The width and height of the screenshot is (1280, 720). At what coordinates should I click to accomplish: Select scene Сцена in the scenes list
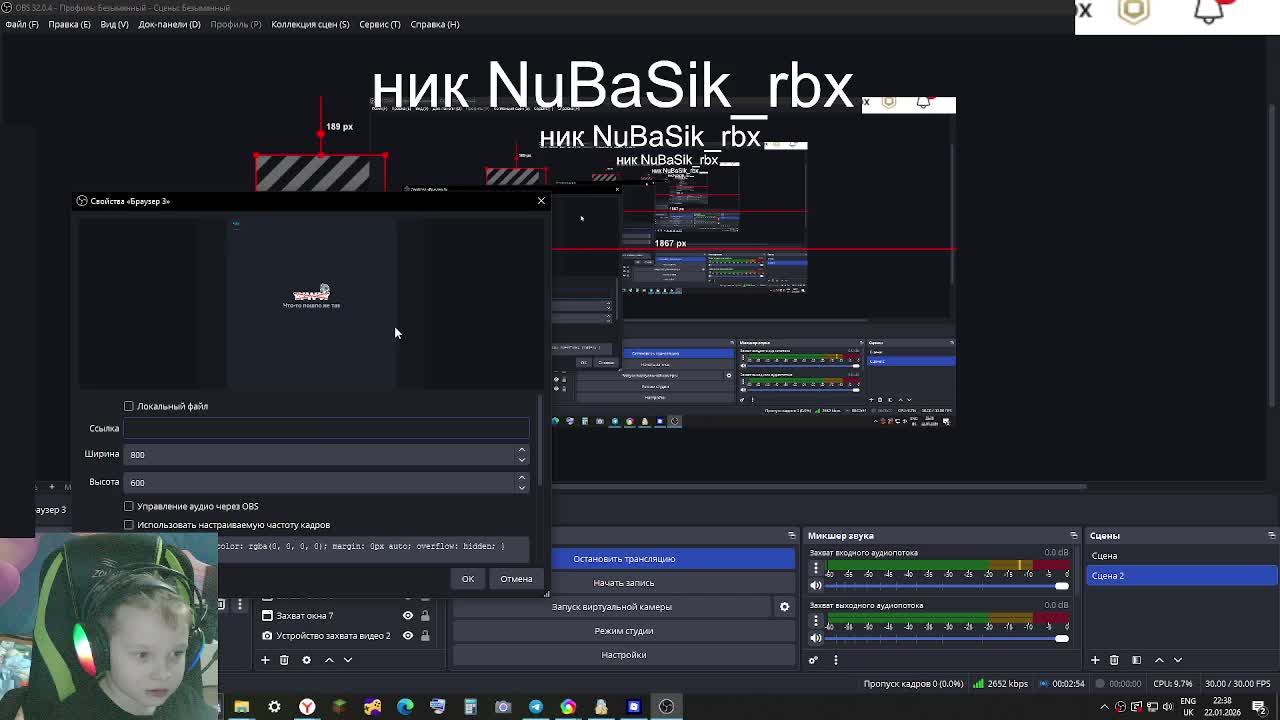point(1181,556)
